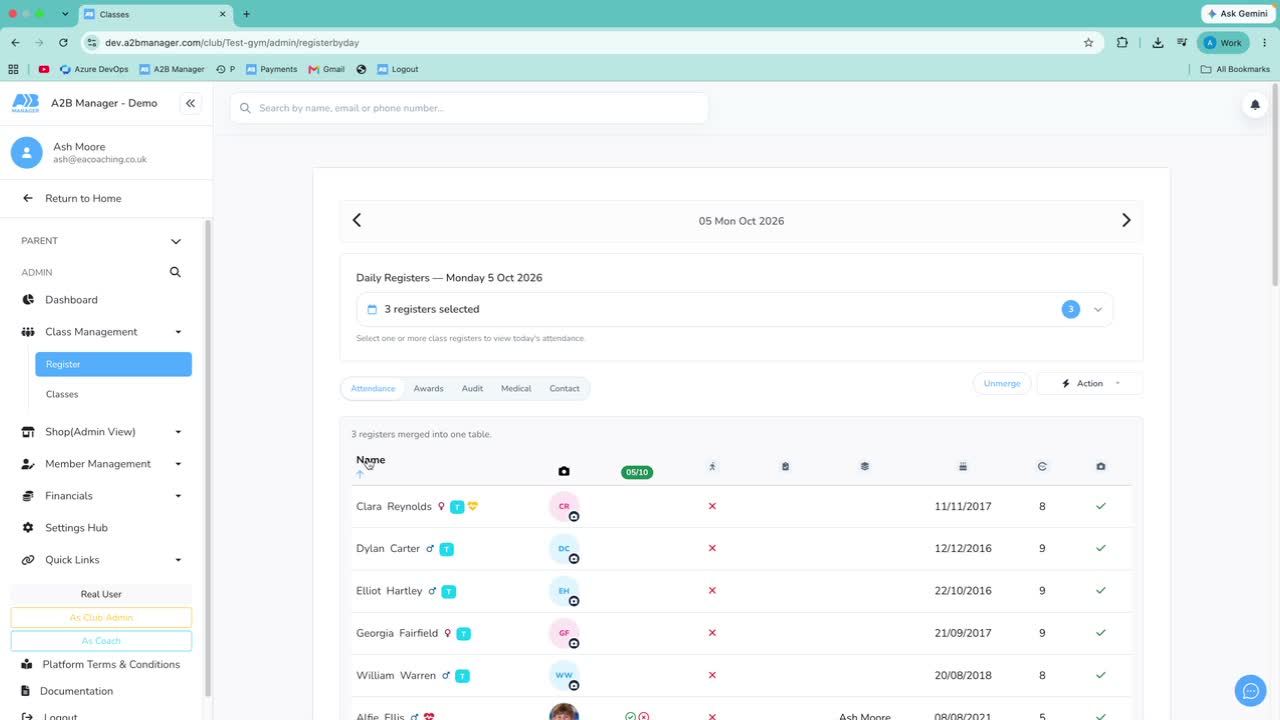Click Clara Reynolds' yellow heart medical icon

click(473, 506)
